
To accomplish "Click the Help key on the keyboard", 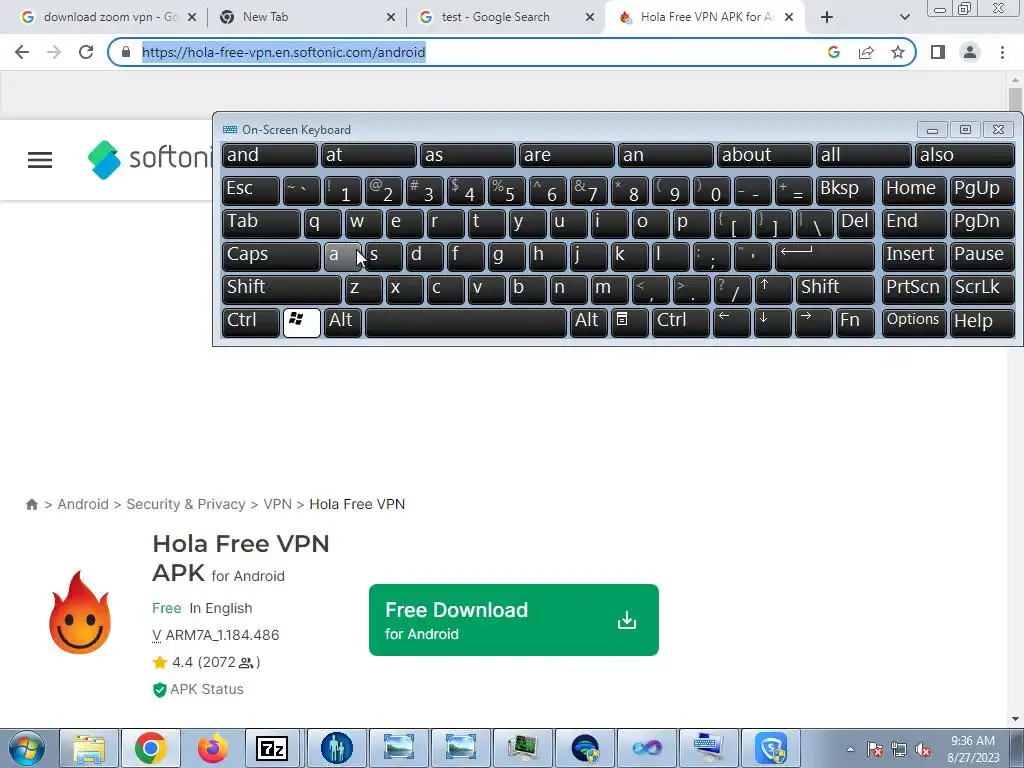I will (982, 321).
